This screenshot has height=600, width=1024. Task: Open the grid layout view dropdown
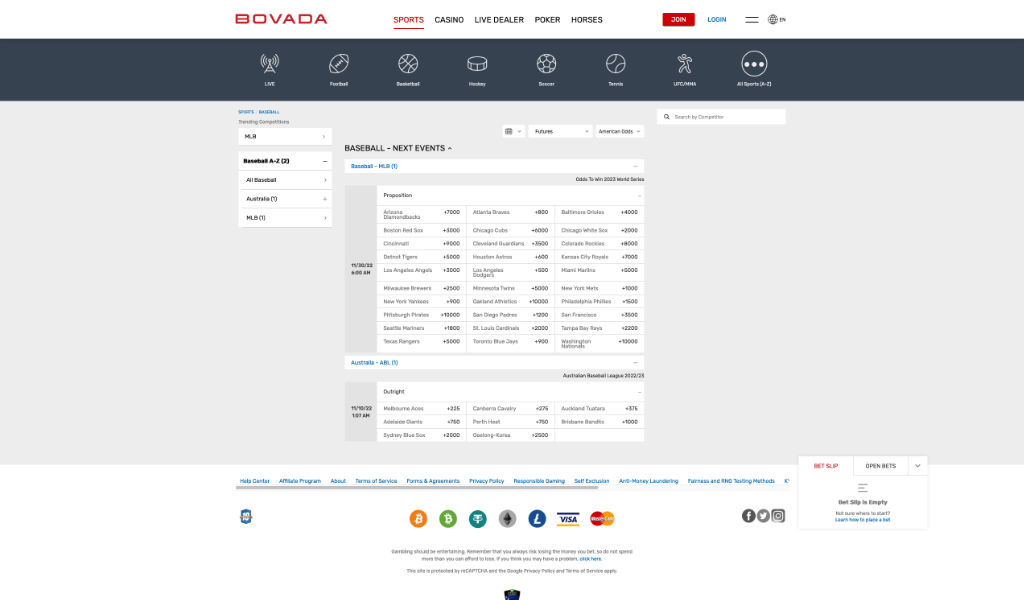[x=513, y=131]
